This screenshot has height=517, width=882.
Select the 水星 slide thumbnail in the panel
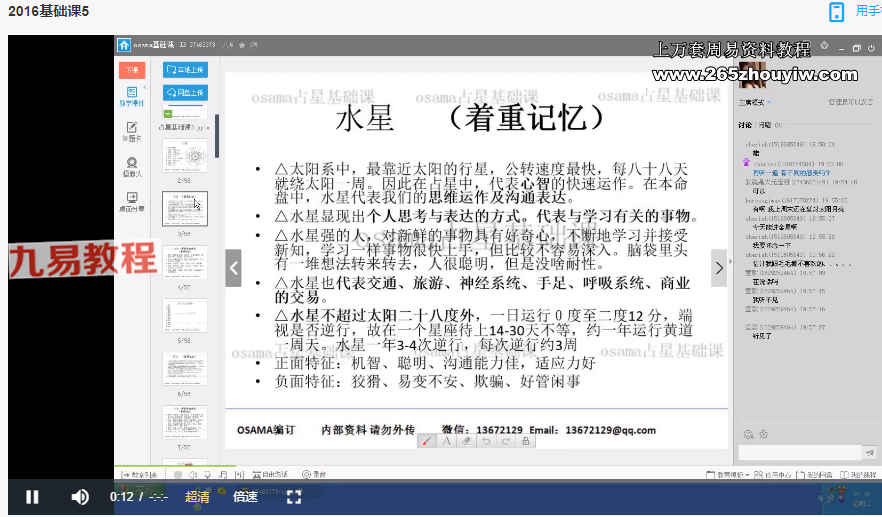click(x=184, y=209)
